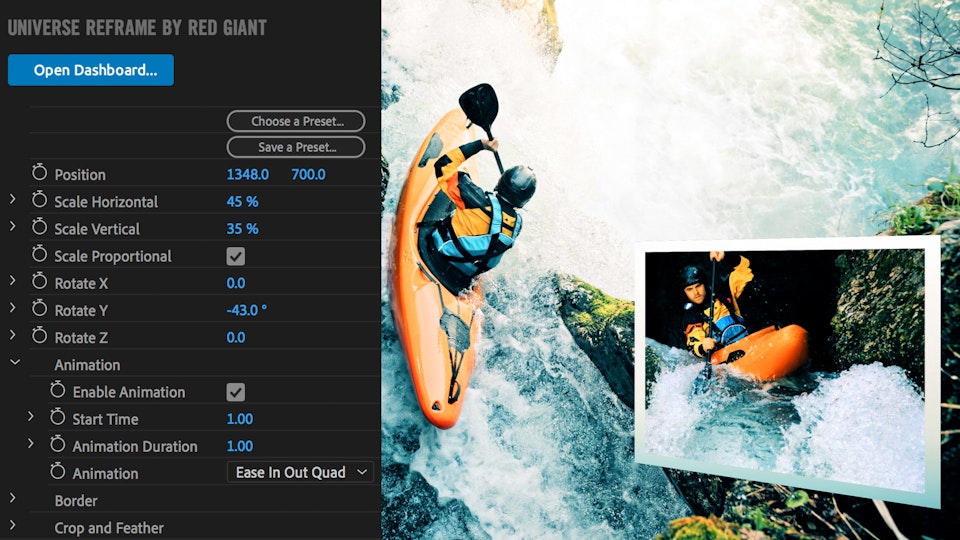Click the Choose a Preset button
The image size is (960, 540).
(296, 121)
